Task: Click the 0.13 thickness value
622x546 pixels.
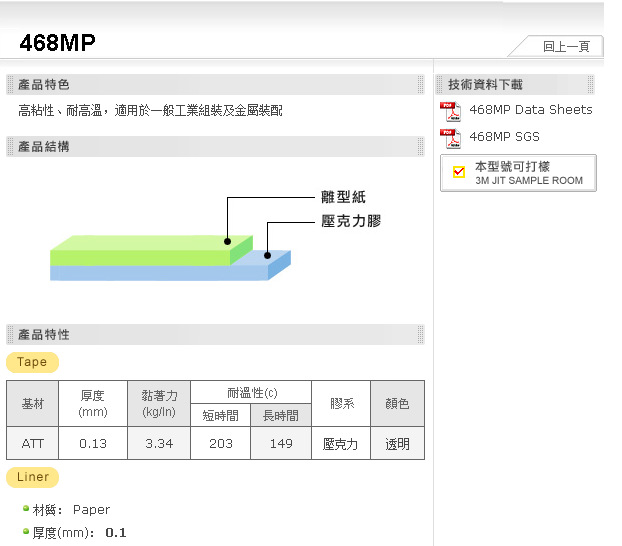Action: pos(93,443)
